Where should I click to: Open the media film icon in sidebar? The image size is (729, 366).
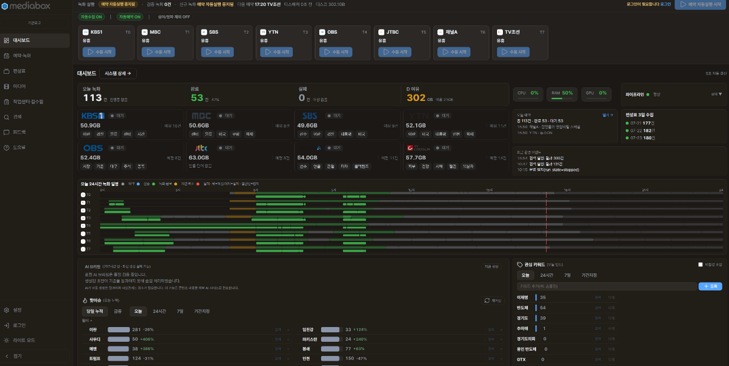[7, 87]
